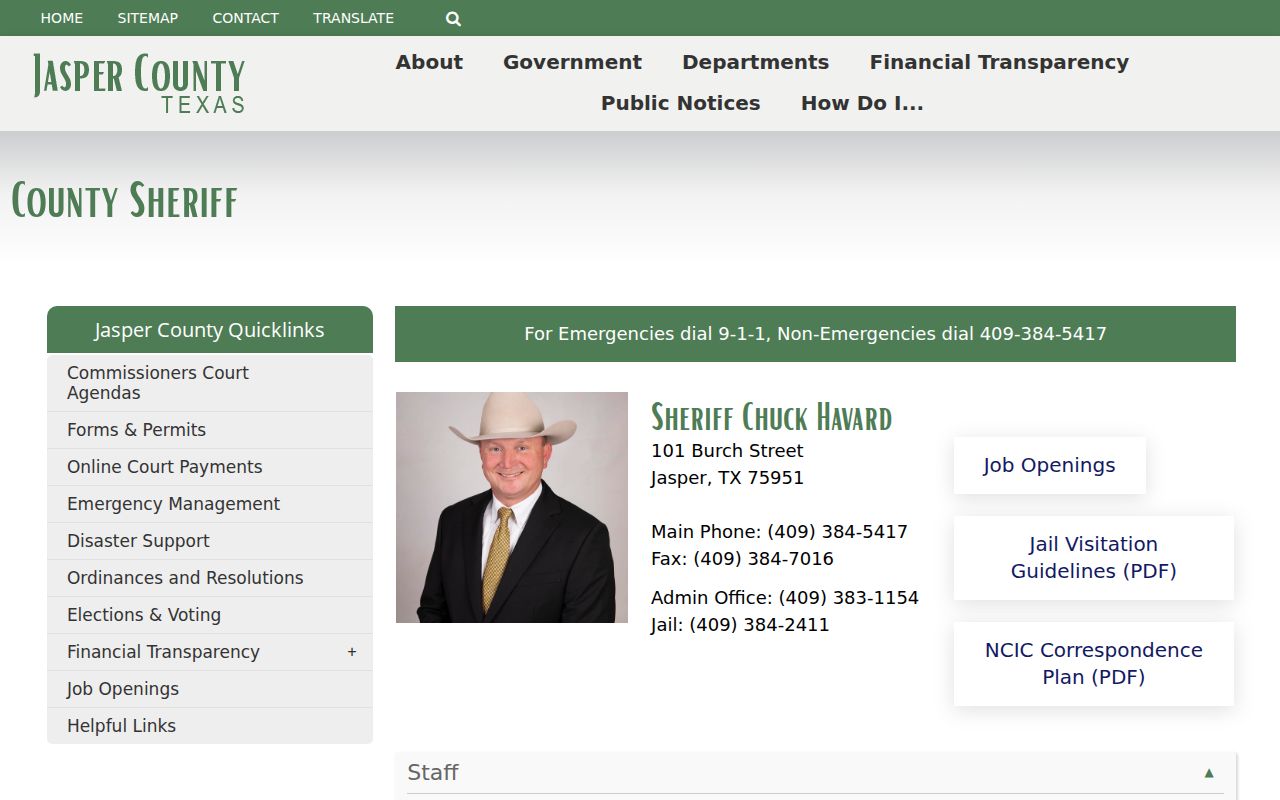Click the Main Phone (409) 384-5417 text
1280x800 pixels.
coord(779,532)
